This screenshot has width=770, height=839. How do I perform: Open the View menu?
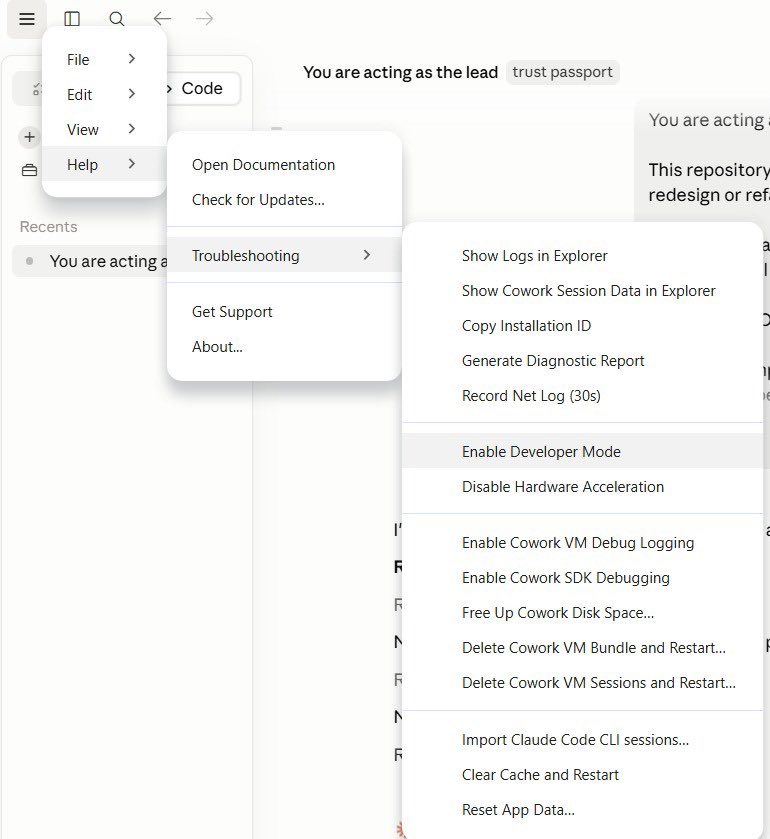[104, 129]
